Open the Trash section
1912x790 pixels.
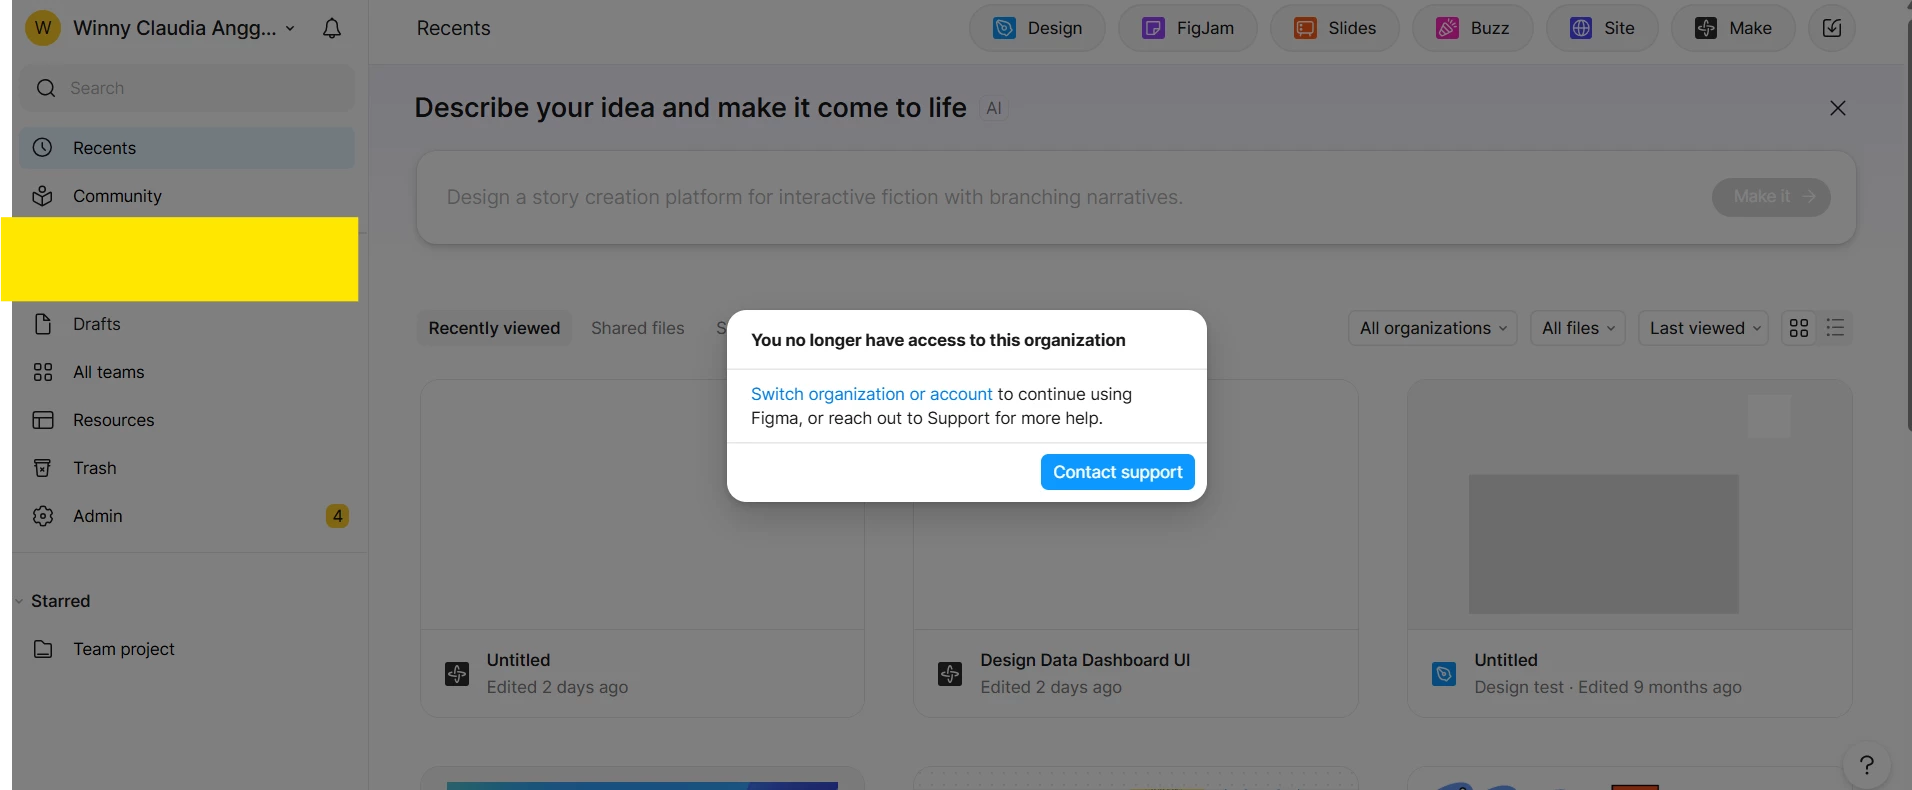click(x=188, y=468)
